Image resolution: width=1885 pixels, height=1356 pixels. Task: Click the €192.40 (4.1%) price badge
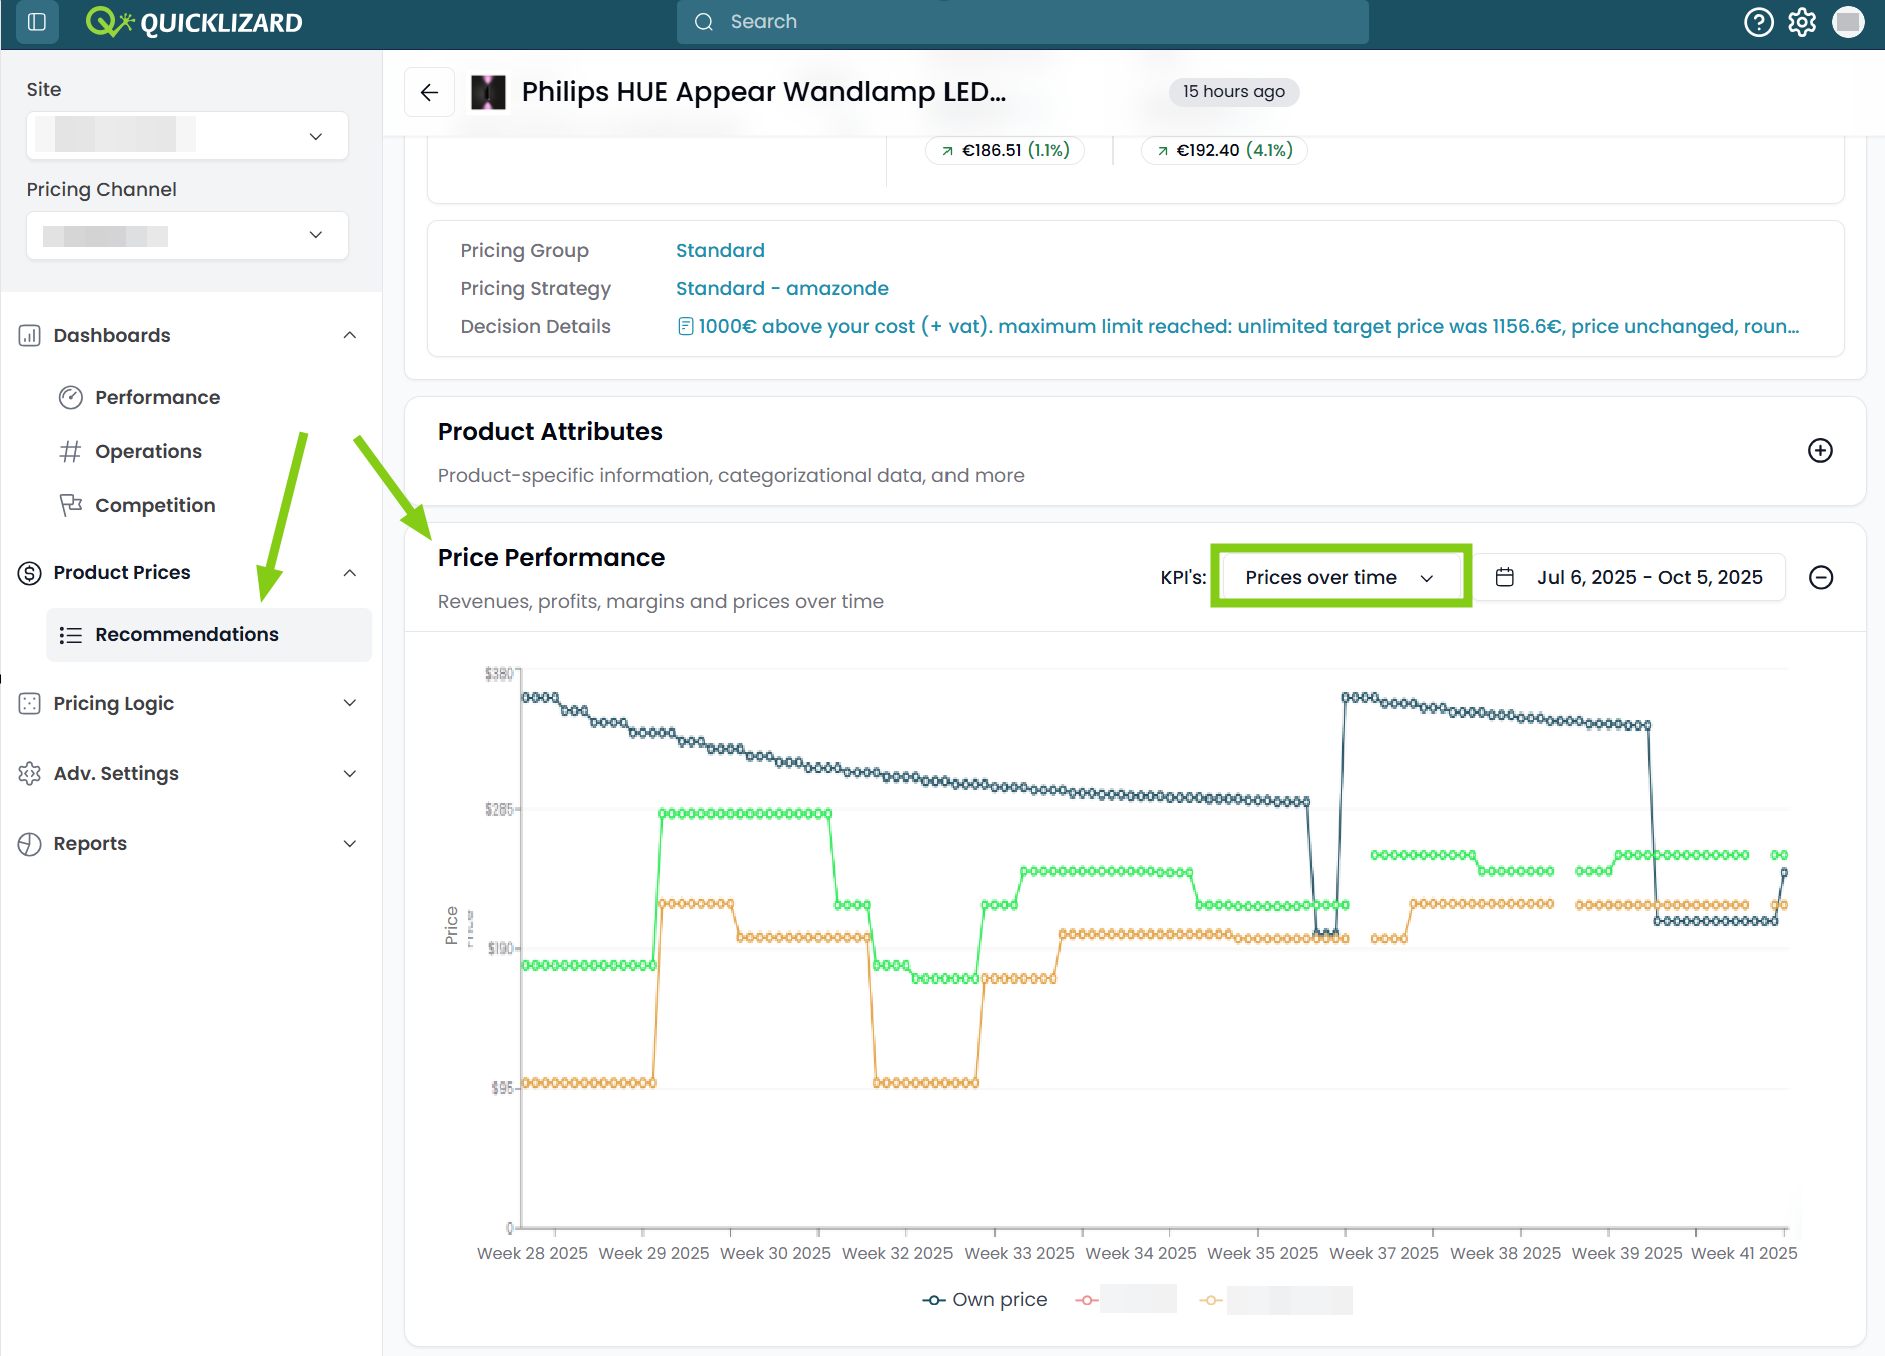click(x=1224, y=151)
